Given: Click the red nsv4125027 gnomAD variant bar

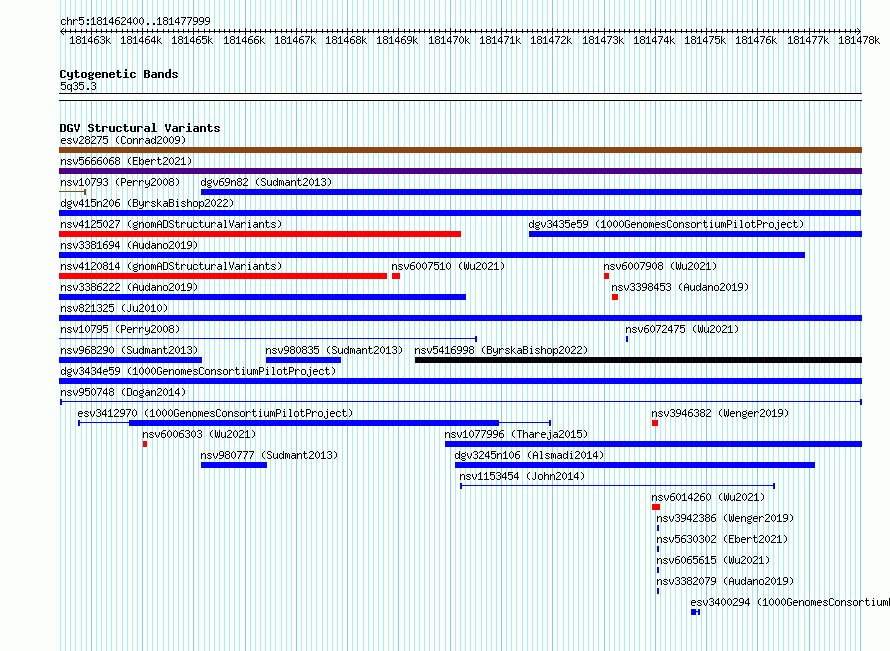Looking at the screenshot, I should 260,234.
